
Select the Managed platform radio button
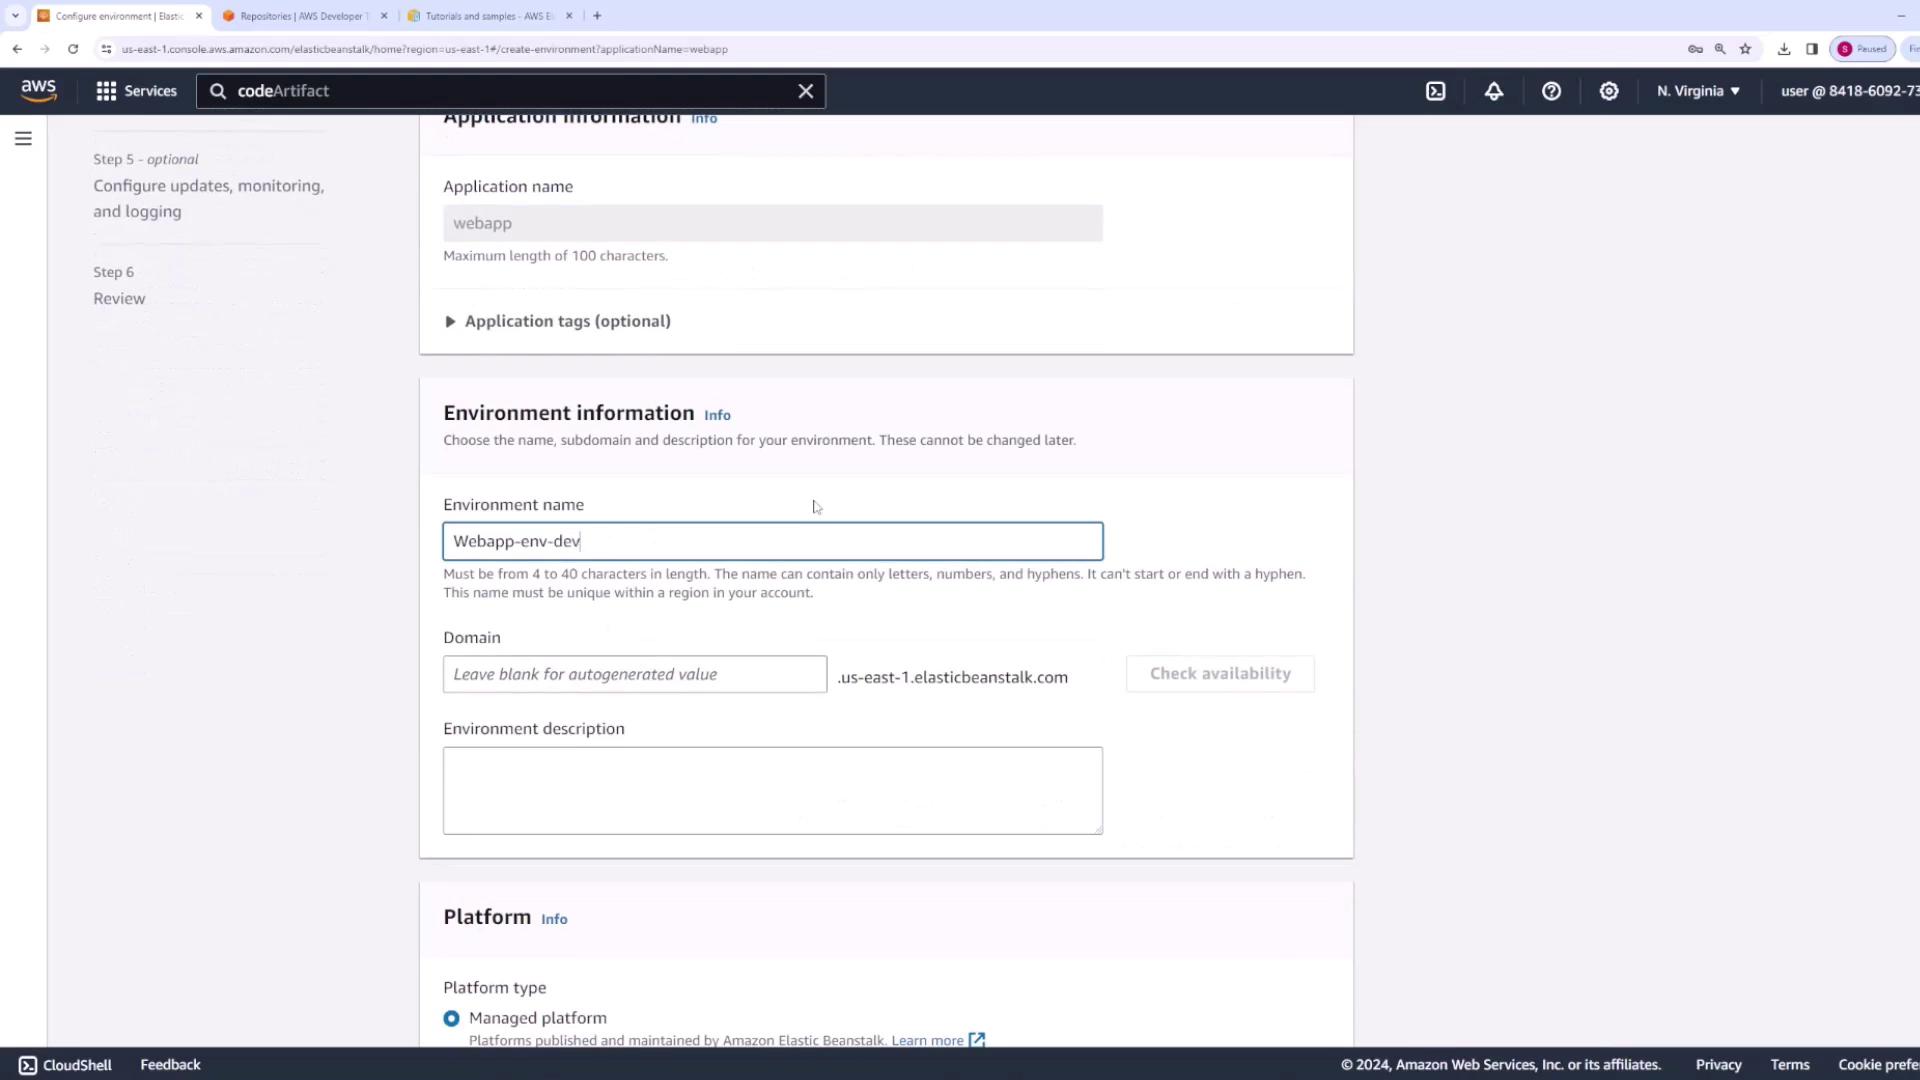[x=451, y=1018]
